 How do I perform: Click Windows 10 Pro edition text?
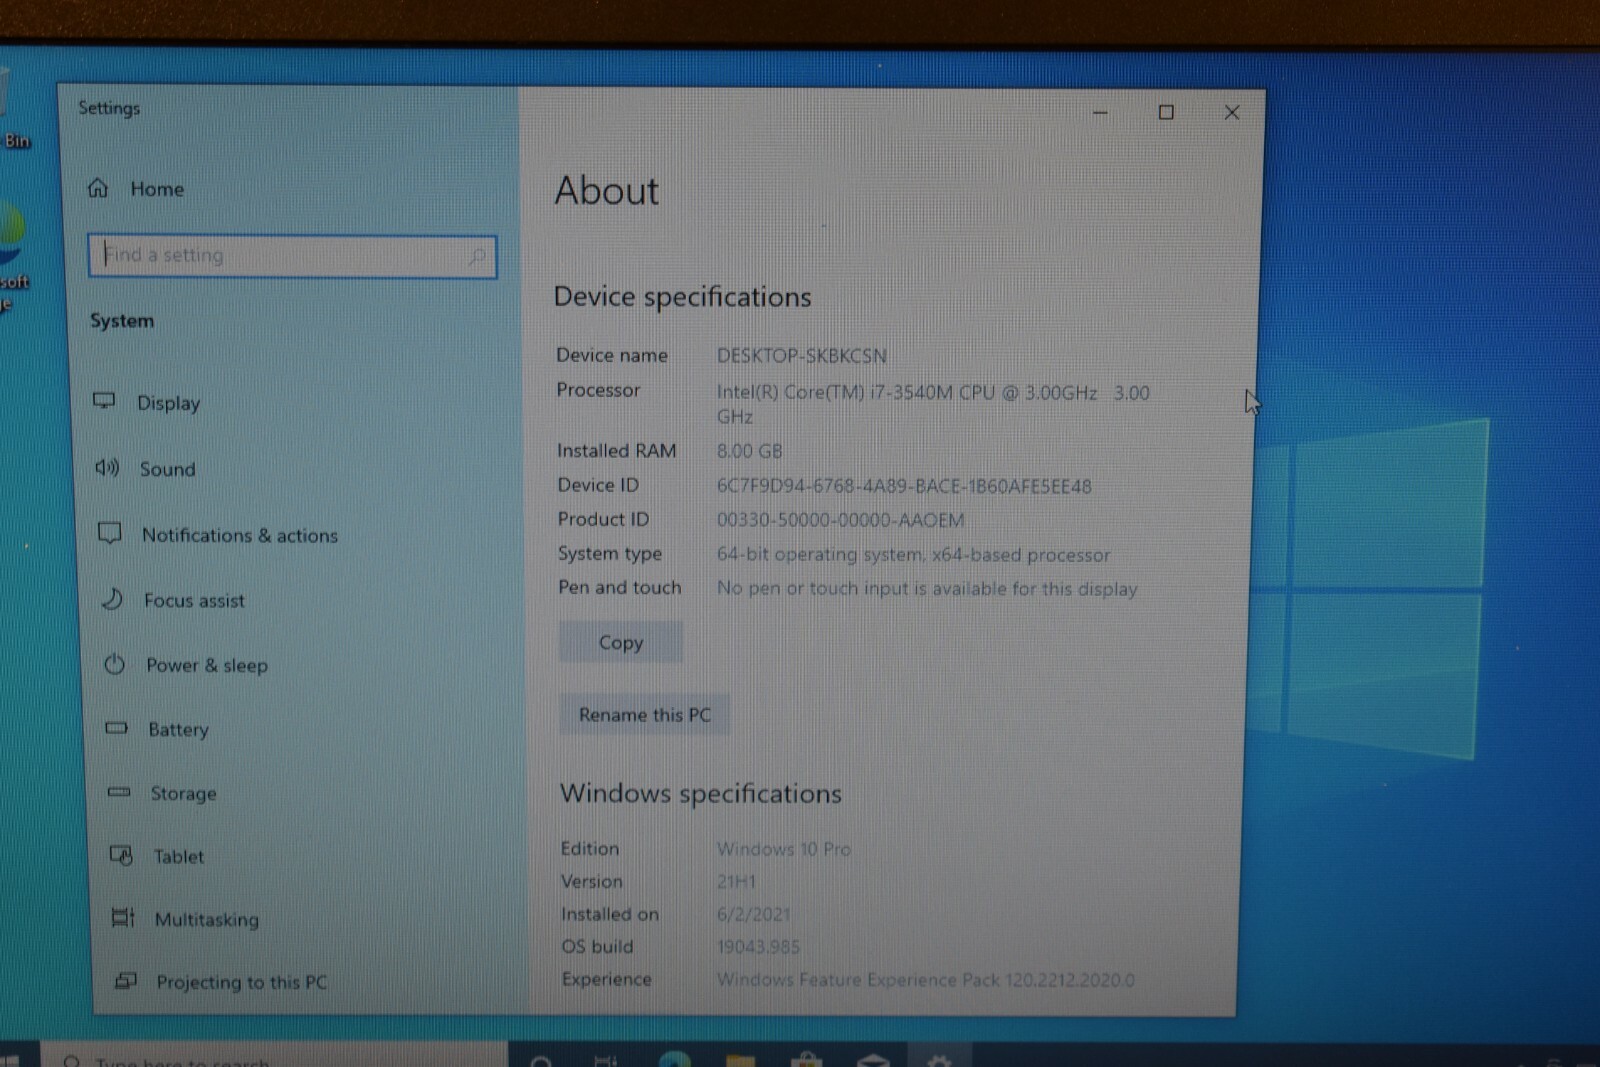click(784, 849)
